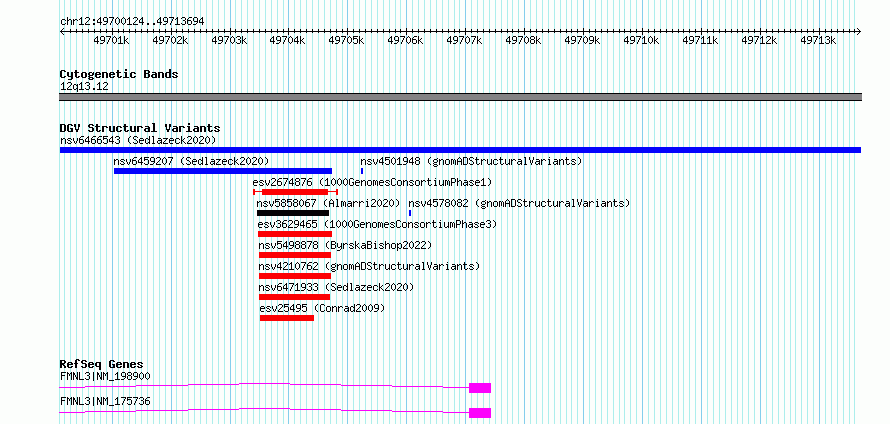Click the chr12:49700124..49713694 region label

(132, 21)
